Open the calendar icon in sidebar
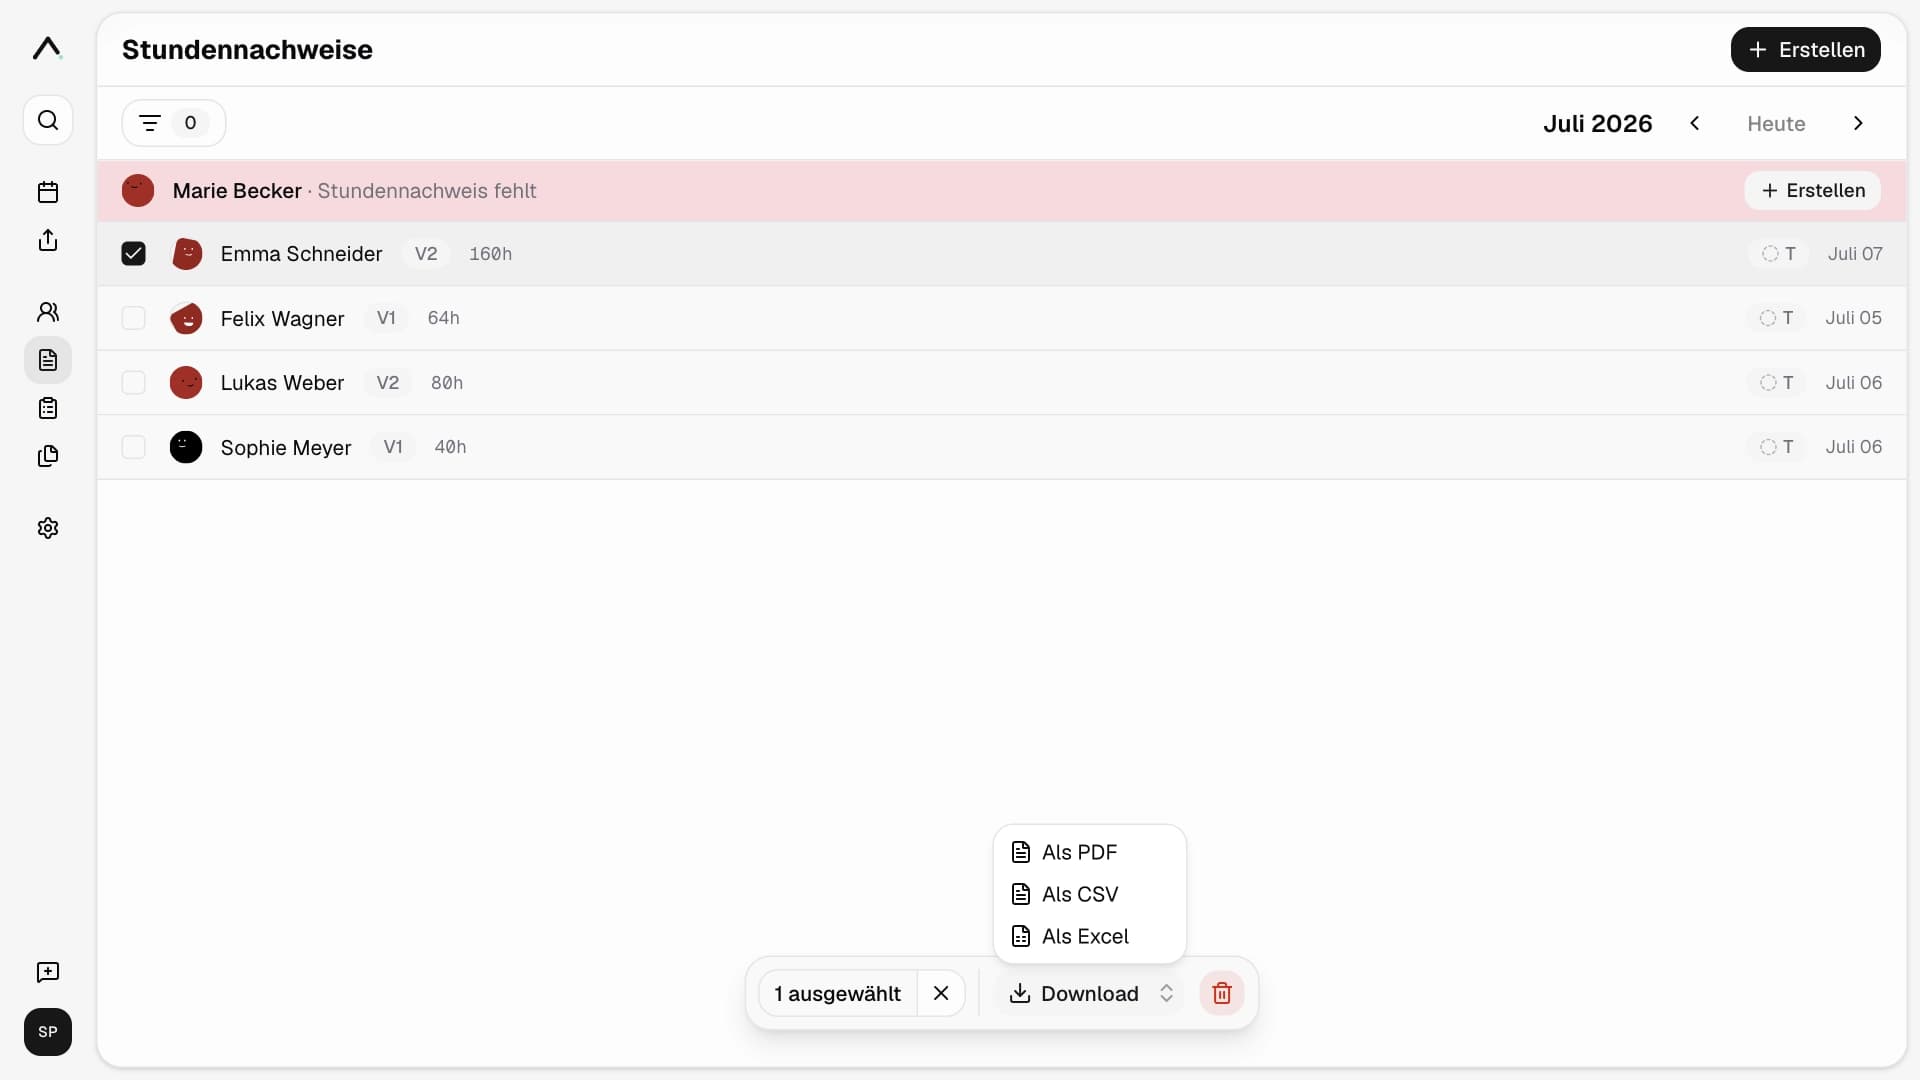1920x1080 pixels. (x=48, y=192)
